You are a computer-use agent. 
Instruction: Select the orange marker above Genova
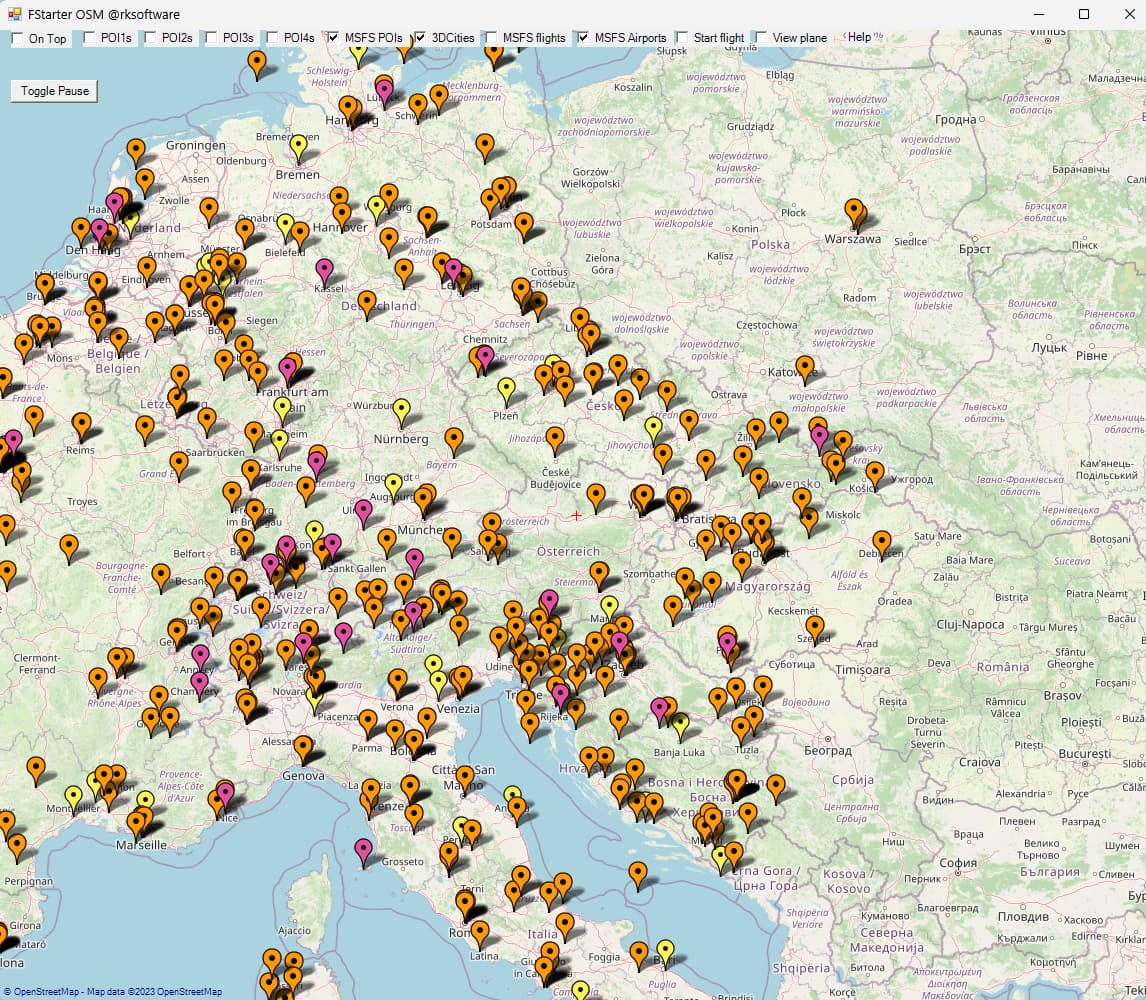[302, 746]
